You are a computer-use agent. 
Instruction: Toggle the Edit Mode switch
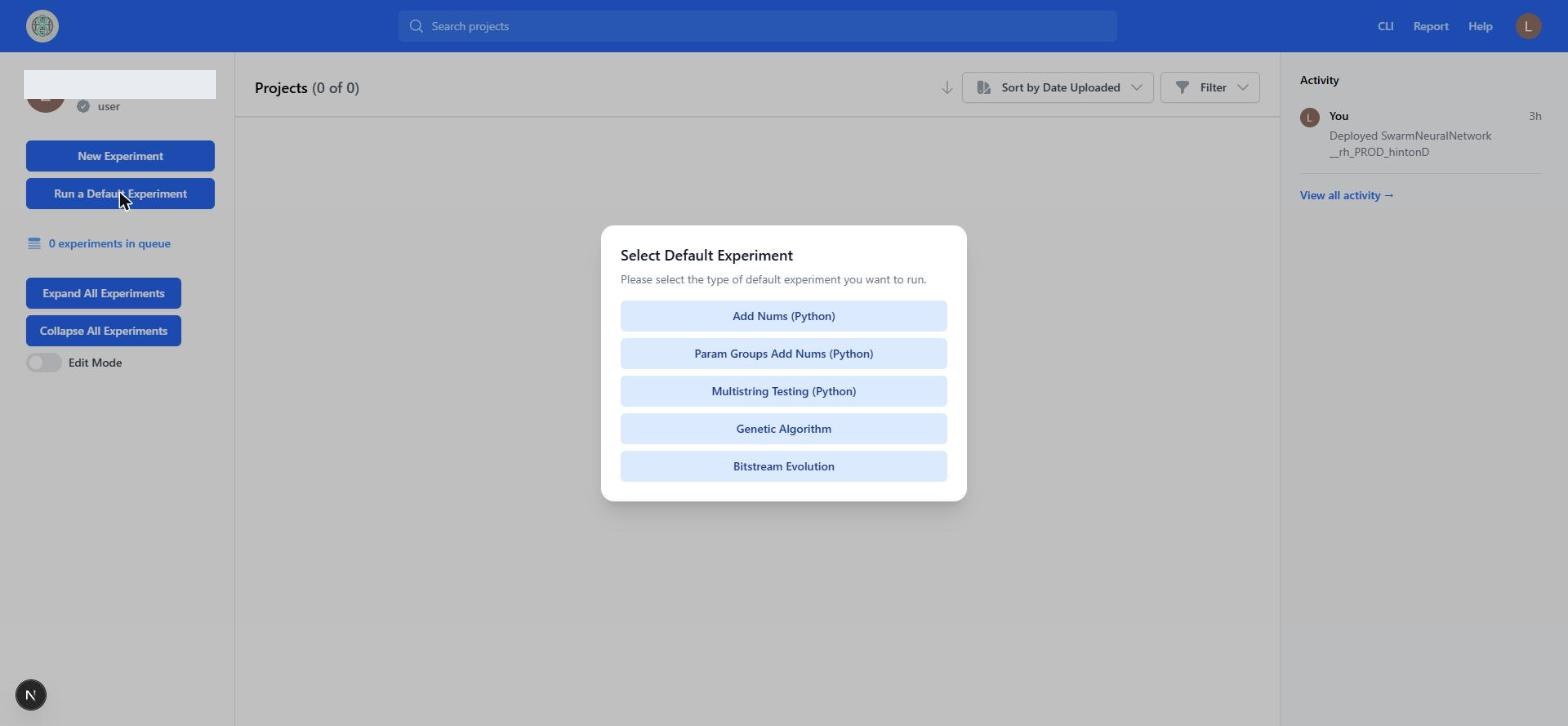coord(44,363)
